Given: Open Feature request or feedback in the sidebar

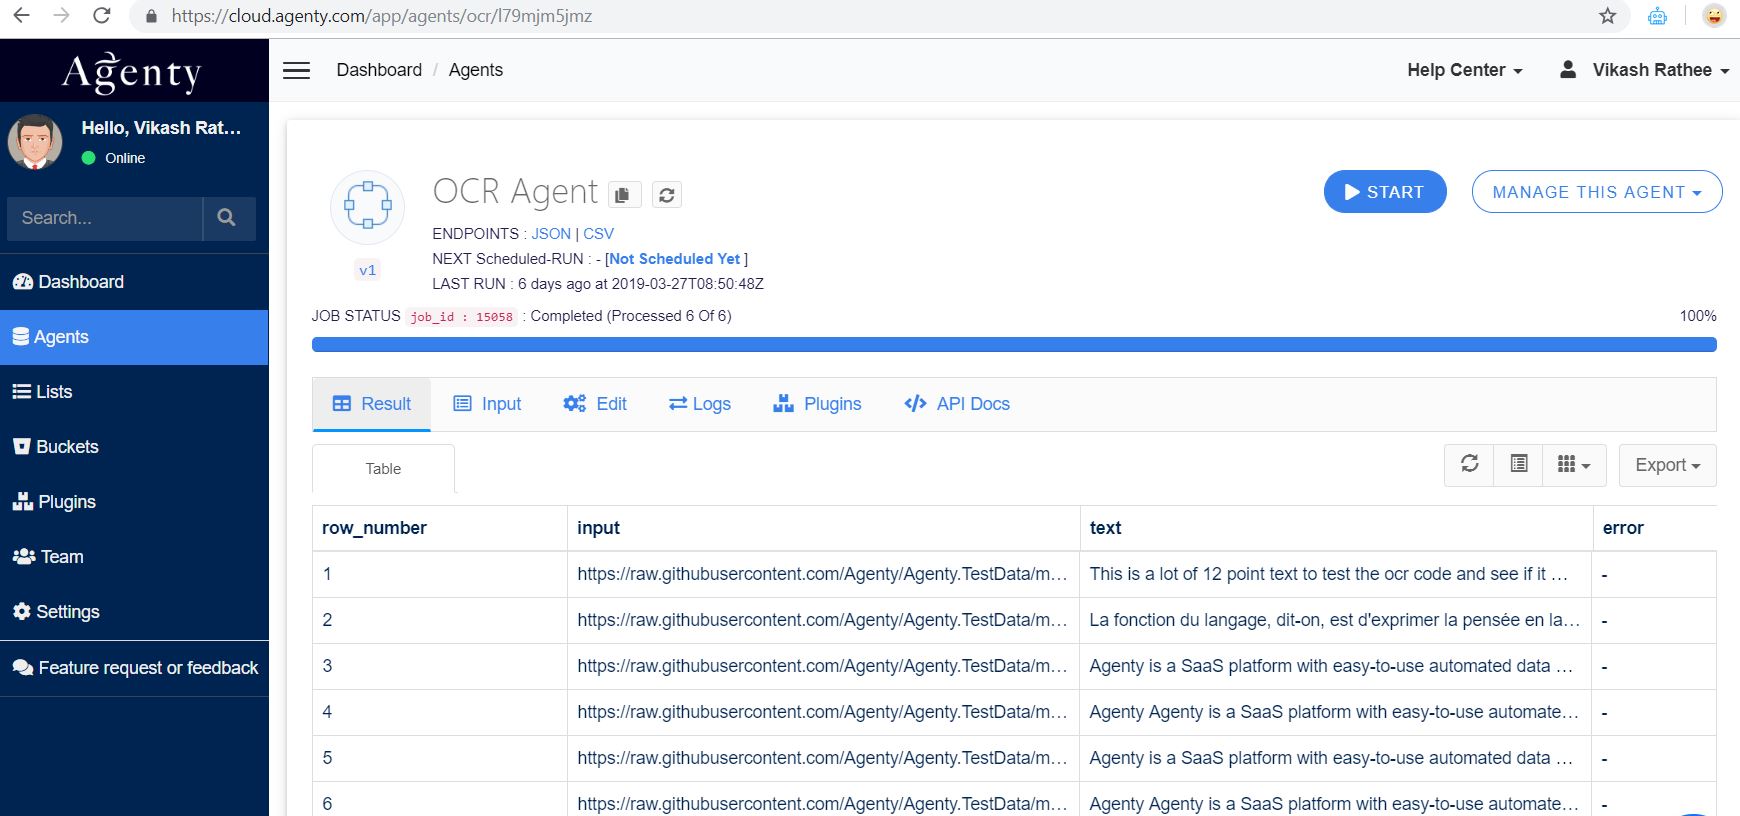Looking at the screenshot, I should point(134,668).
